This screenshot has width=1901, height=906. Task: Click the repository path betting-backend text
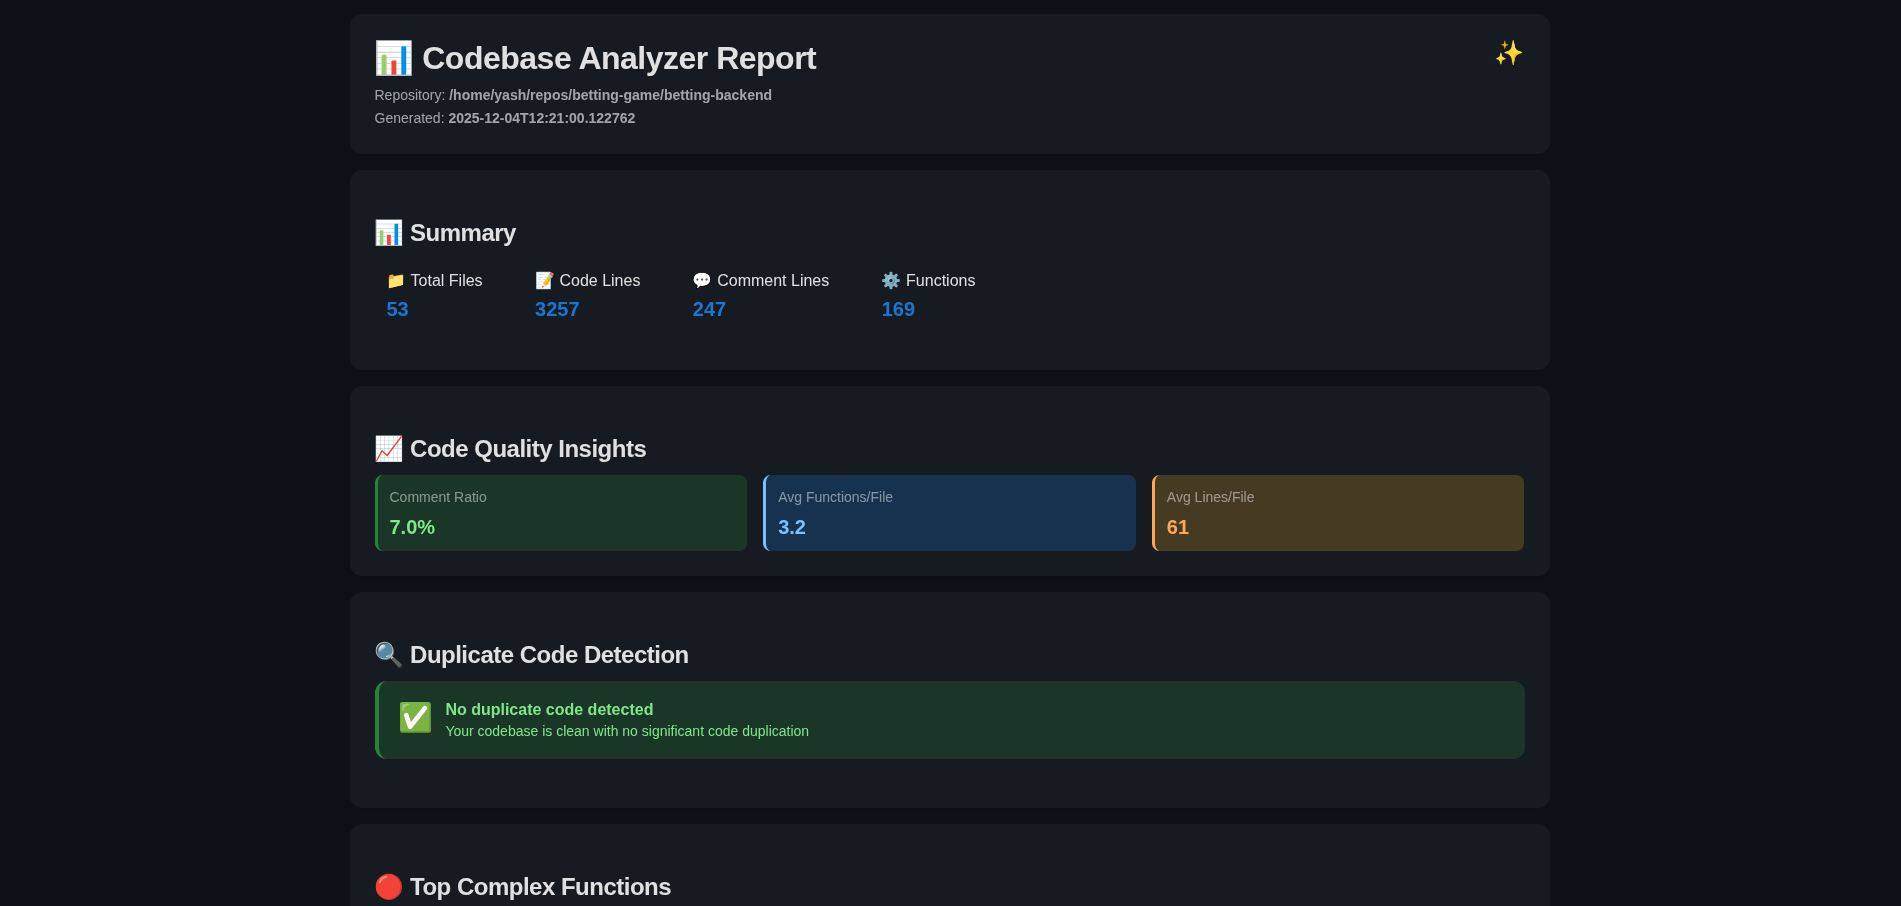pos(610,95)
